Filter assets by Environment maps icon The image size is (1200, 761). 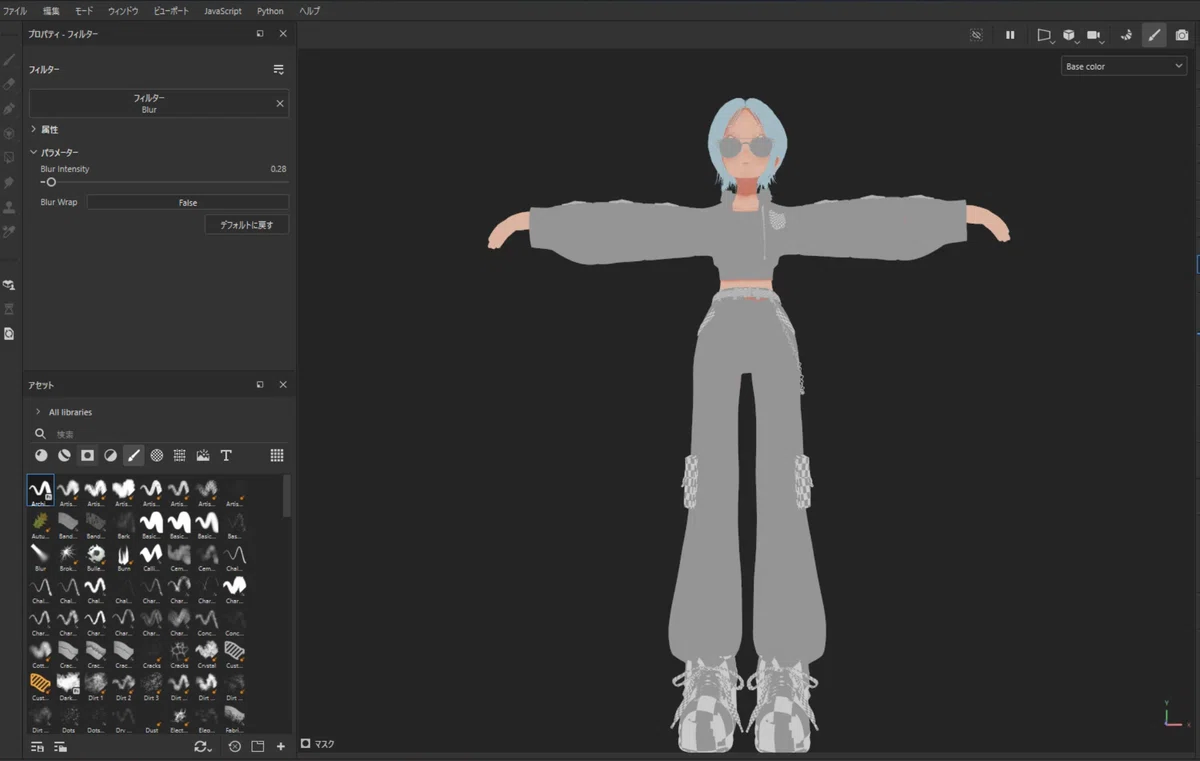(x=203, y=455)
